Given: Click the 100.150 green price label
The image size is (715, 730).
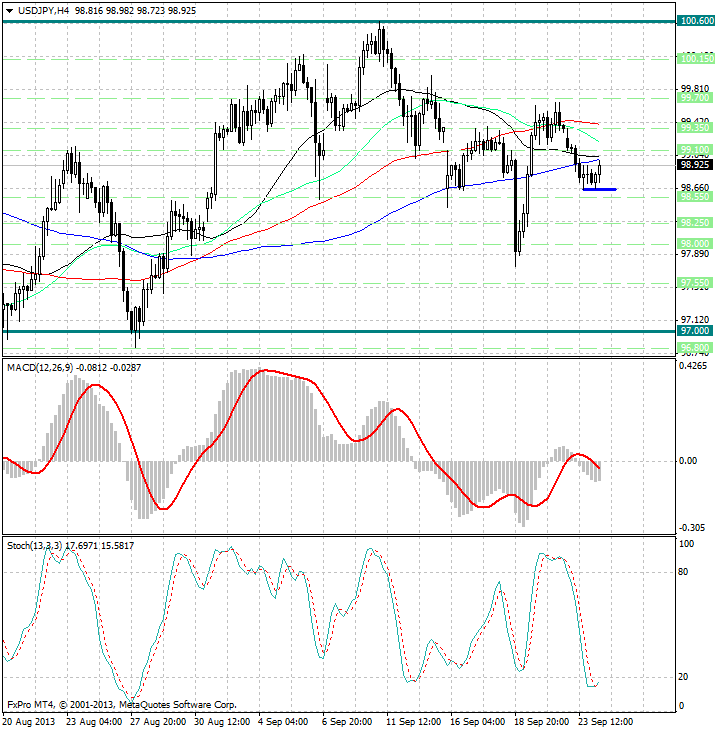Looking at the screenshot, I should 695,59.
